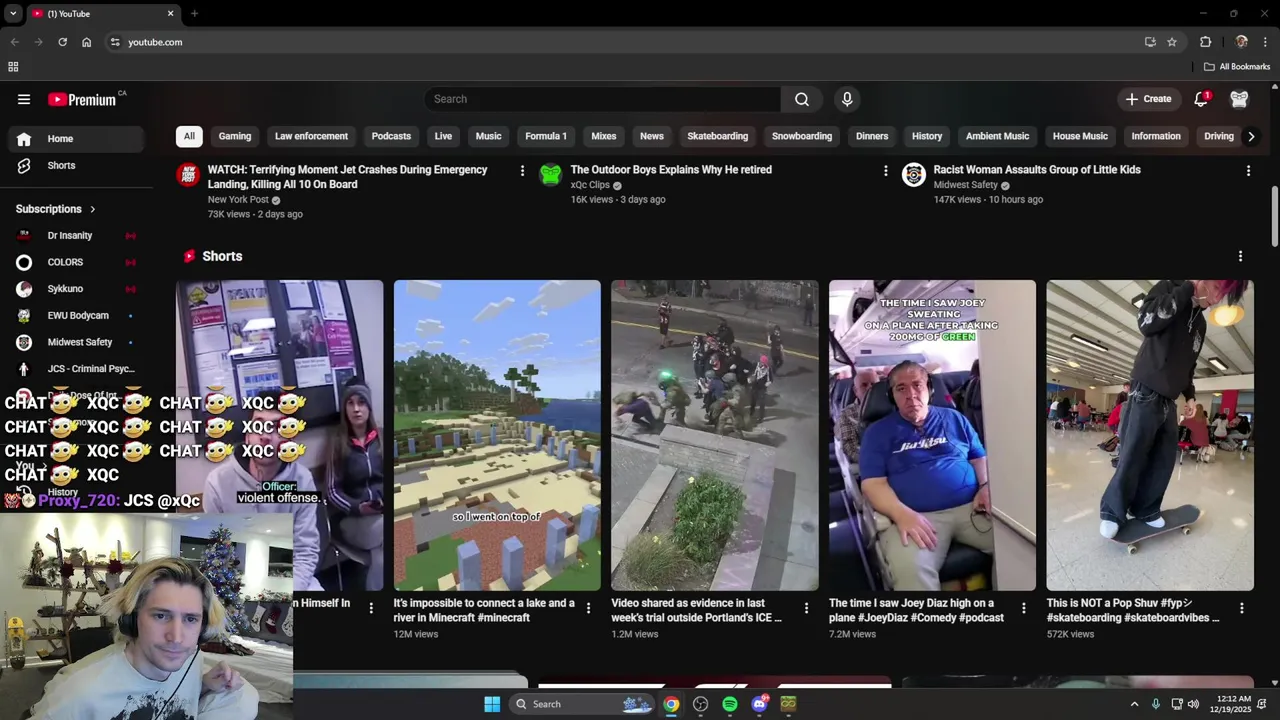Show hidden system tray icons
Viewport: 1280px width, 720px height.
[1134, 704]
